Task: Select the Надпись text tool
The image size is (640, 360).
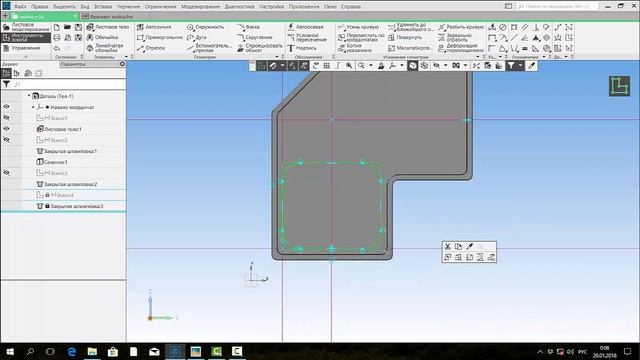Action: (302, 48)
